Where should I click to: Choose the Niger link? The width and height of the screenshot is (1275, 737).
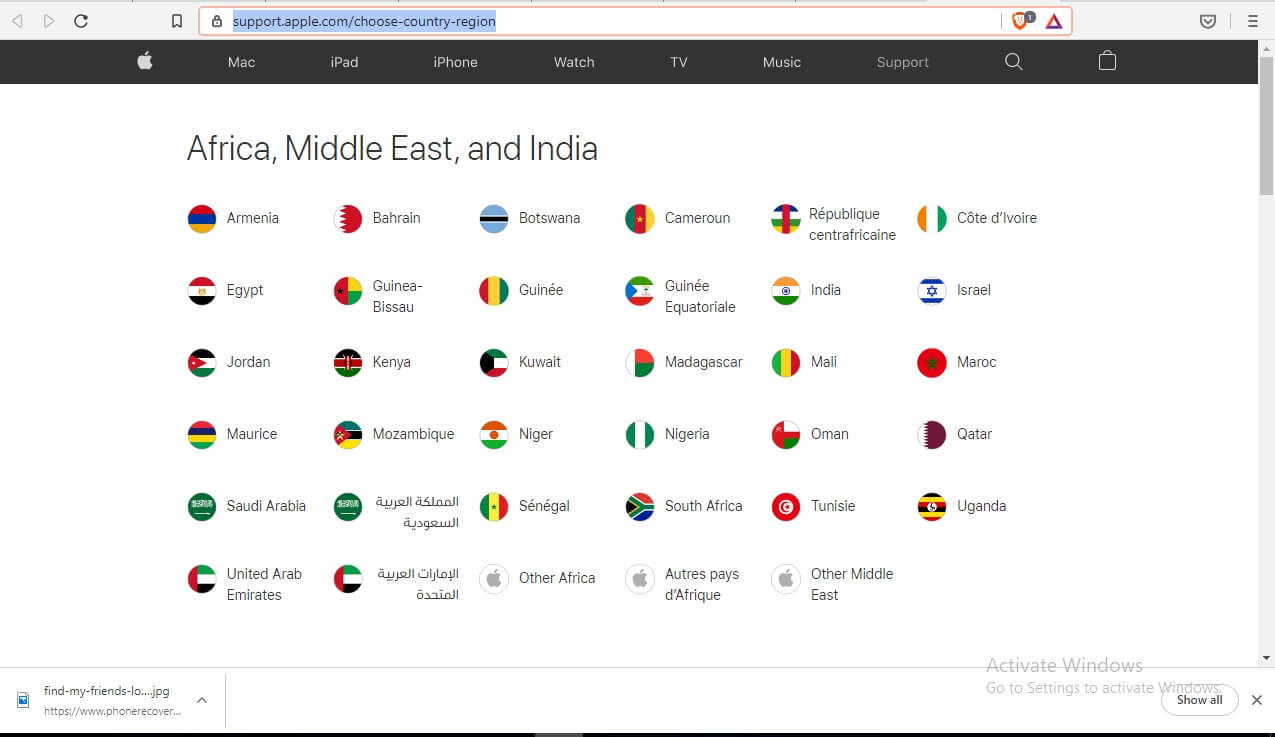click(536, 434)
